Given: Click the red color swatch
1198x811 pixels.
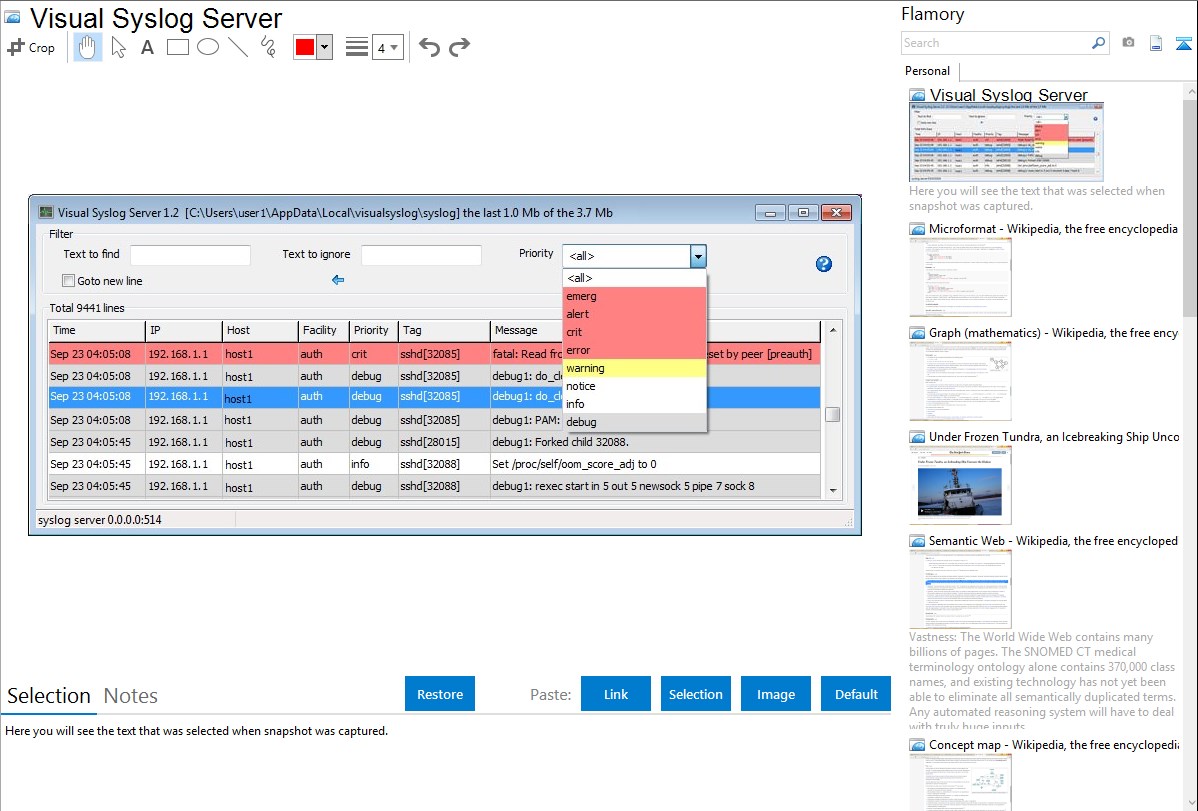Looking at the screenshot, I should point(305,47).
